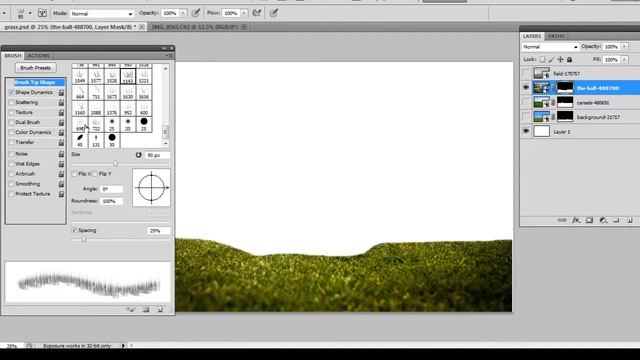
Task: Click the brush angle and roundness dial
Action: [151, 188]
